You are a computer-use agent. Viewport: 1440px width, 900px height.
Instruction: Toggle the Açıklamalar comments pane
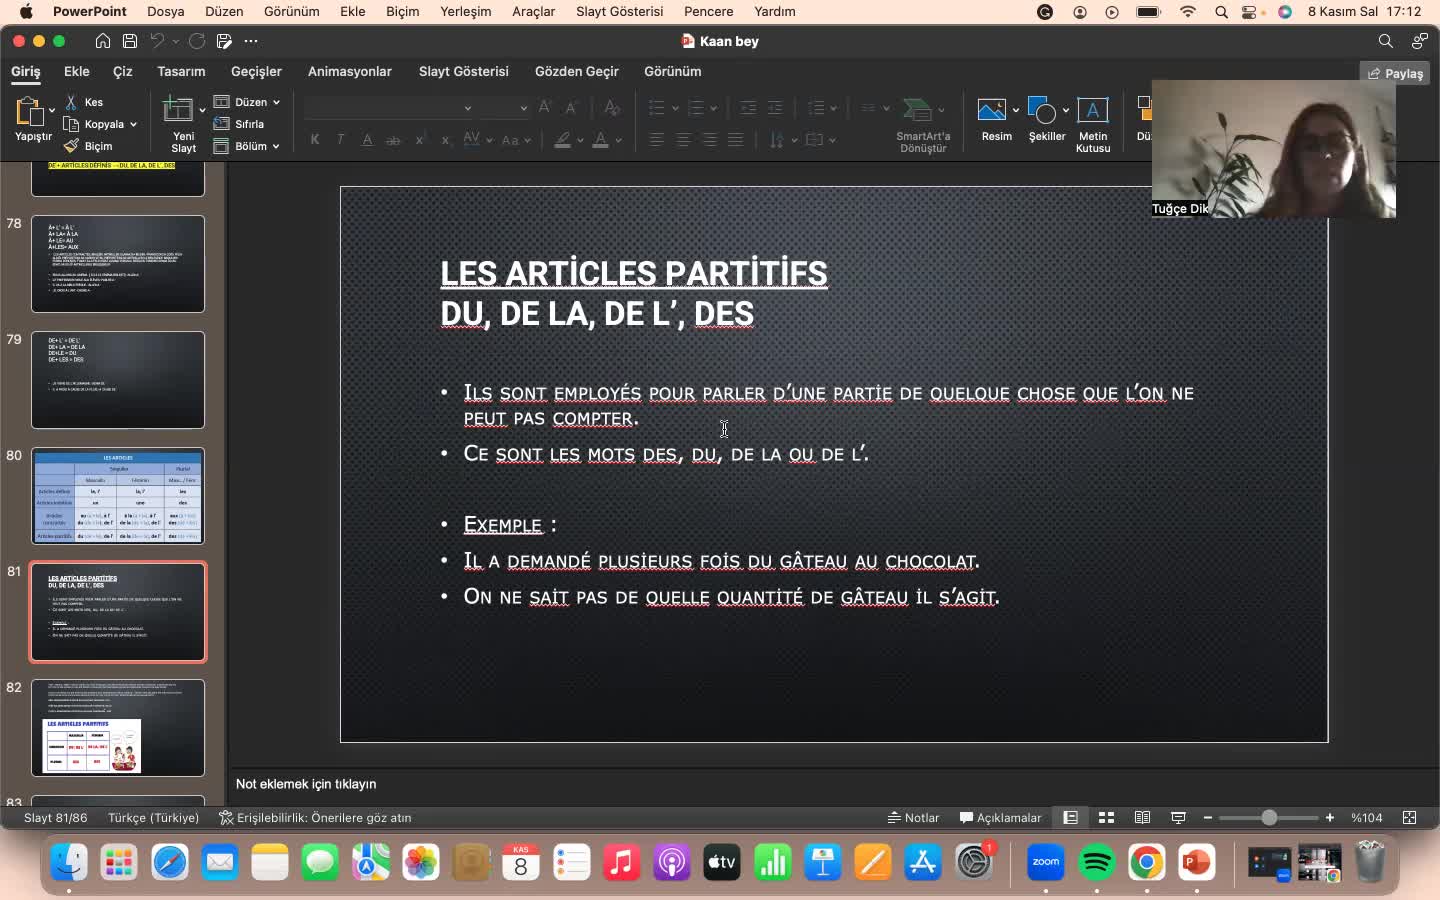1000,818
